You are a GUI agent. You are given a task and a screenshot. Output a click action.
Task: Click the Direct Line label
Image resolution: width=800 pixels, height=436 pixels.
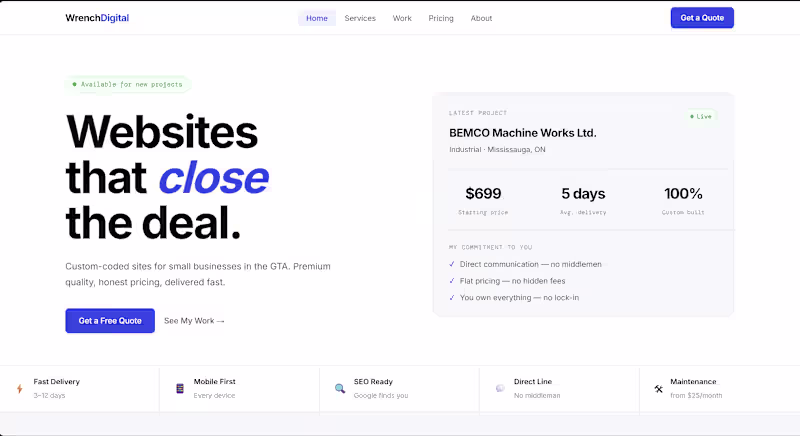[533, 381]
